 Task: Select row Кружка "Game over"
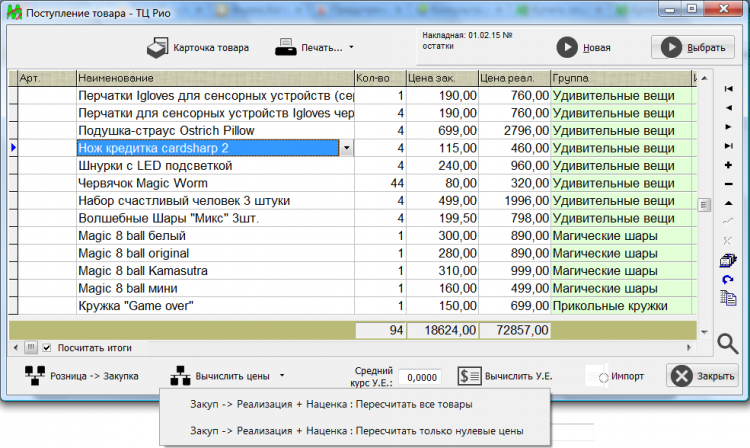click(x=353, y=306)
